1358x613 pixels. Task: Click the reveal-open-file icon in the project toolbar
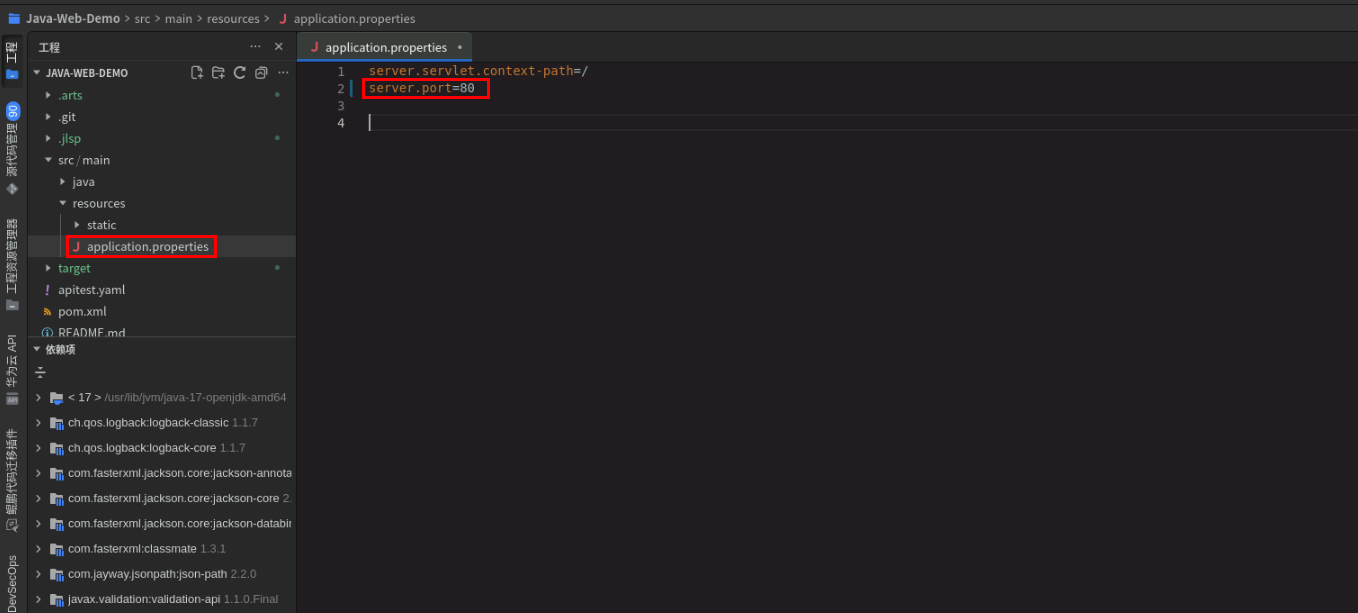[x=261, y=72]
